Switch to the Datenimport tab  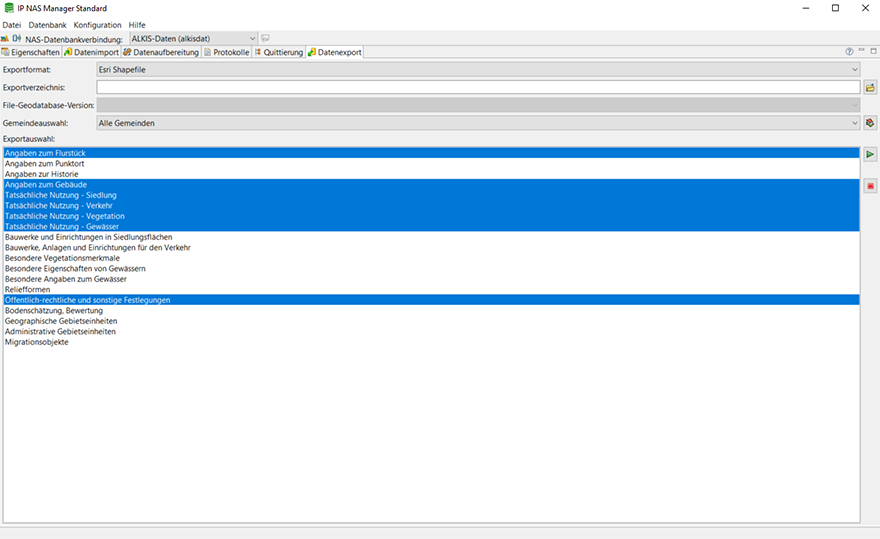[x=92, y=52]
